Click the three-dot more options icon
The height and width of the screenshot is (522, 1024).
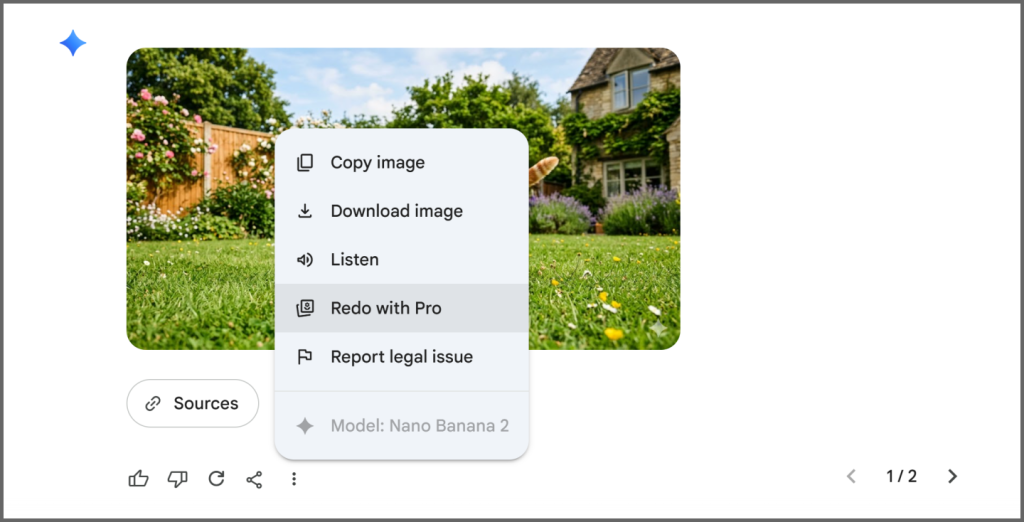294,480
